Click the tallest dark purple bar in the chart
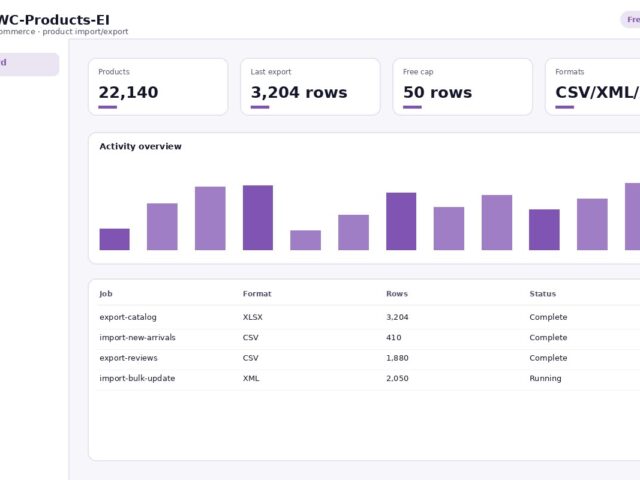 click(x=258, y=218)
